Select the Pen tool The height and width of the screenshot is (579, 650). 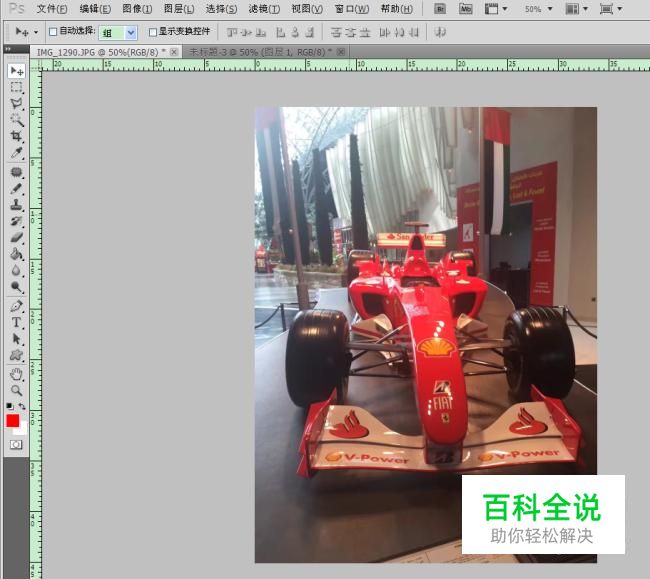pos(16,306)
